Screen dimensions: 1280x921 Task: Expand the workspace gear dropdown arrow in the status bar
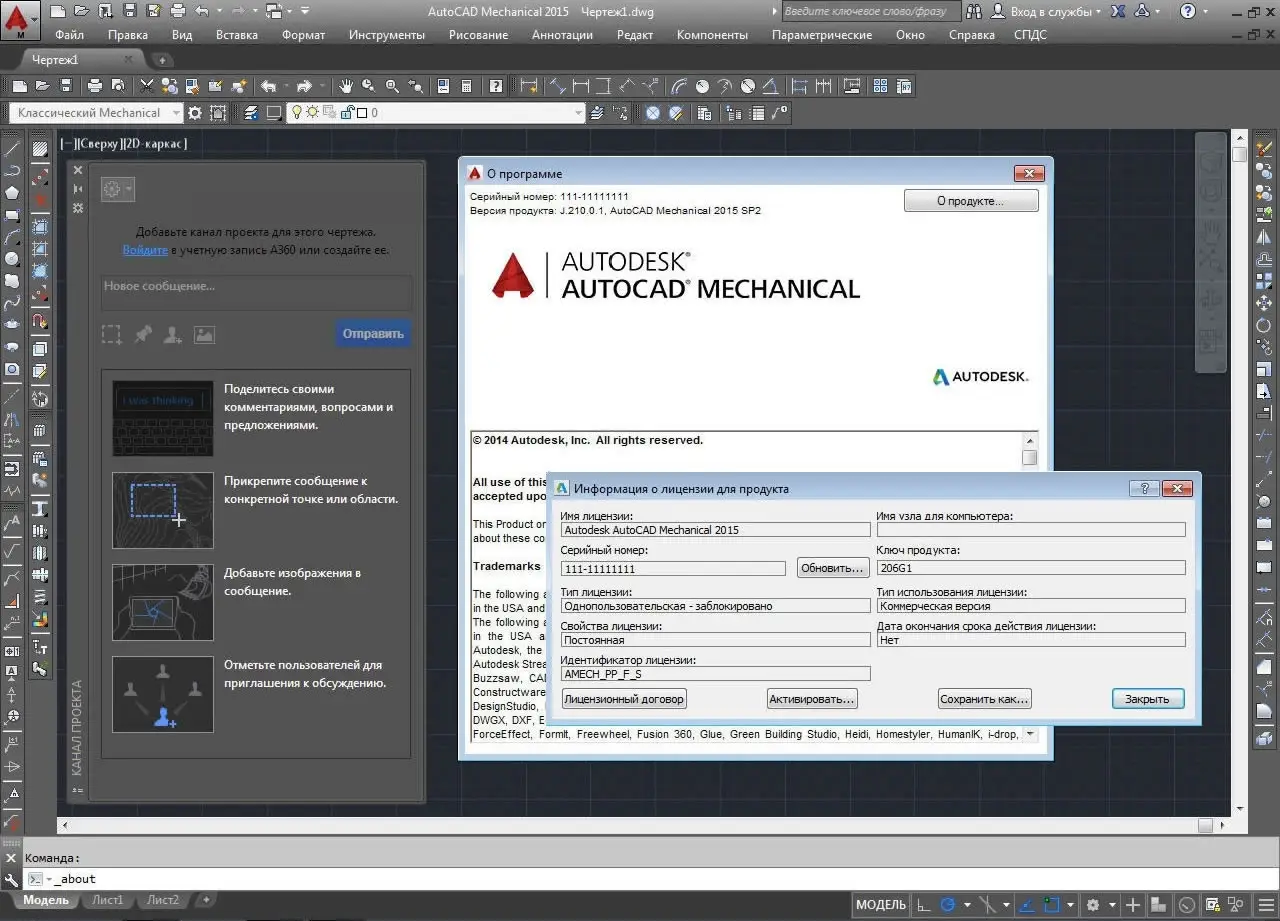tap(1112, 905)
